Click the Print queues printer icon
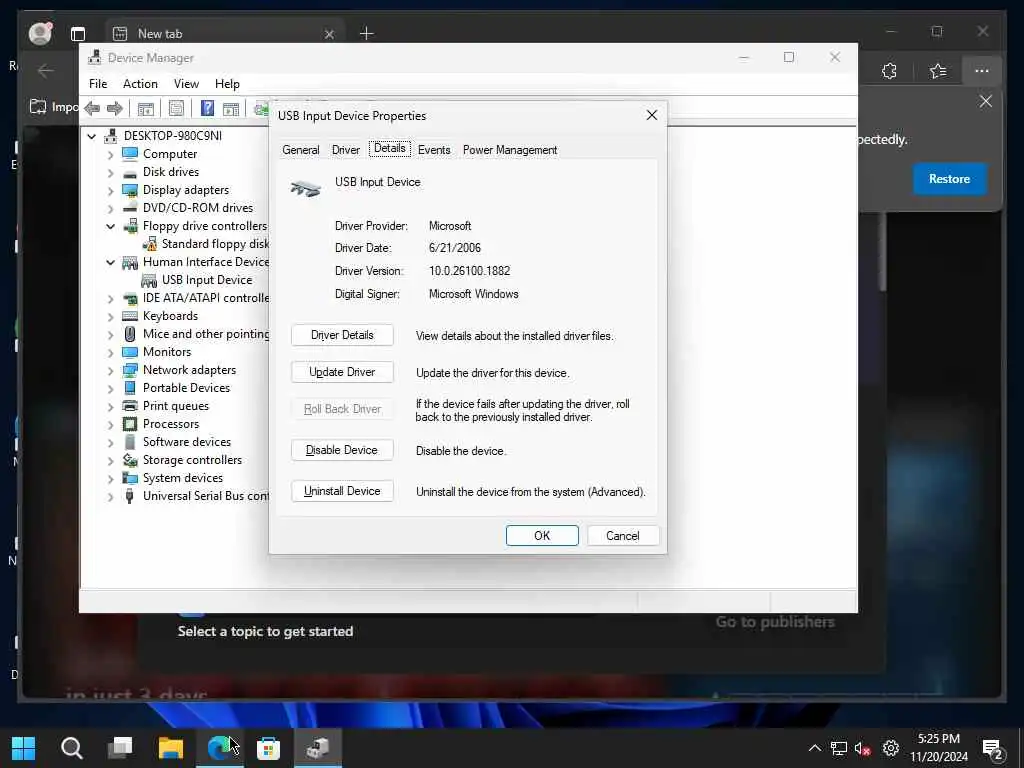The image size is (1024, 768). [130, 406]
